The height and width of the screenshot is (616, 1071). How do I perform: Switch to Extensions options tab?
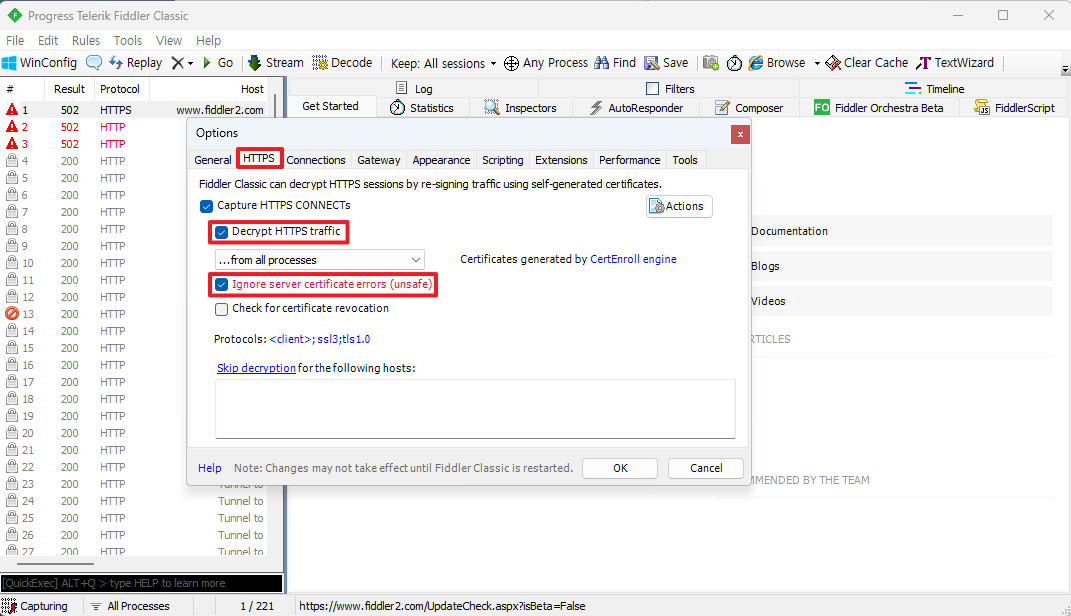(x=561, y=160)
